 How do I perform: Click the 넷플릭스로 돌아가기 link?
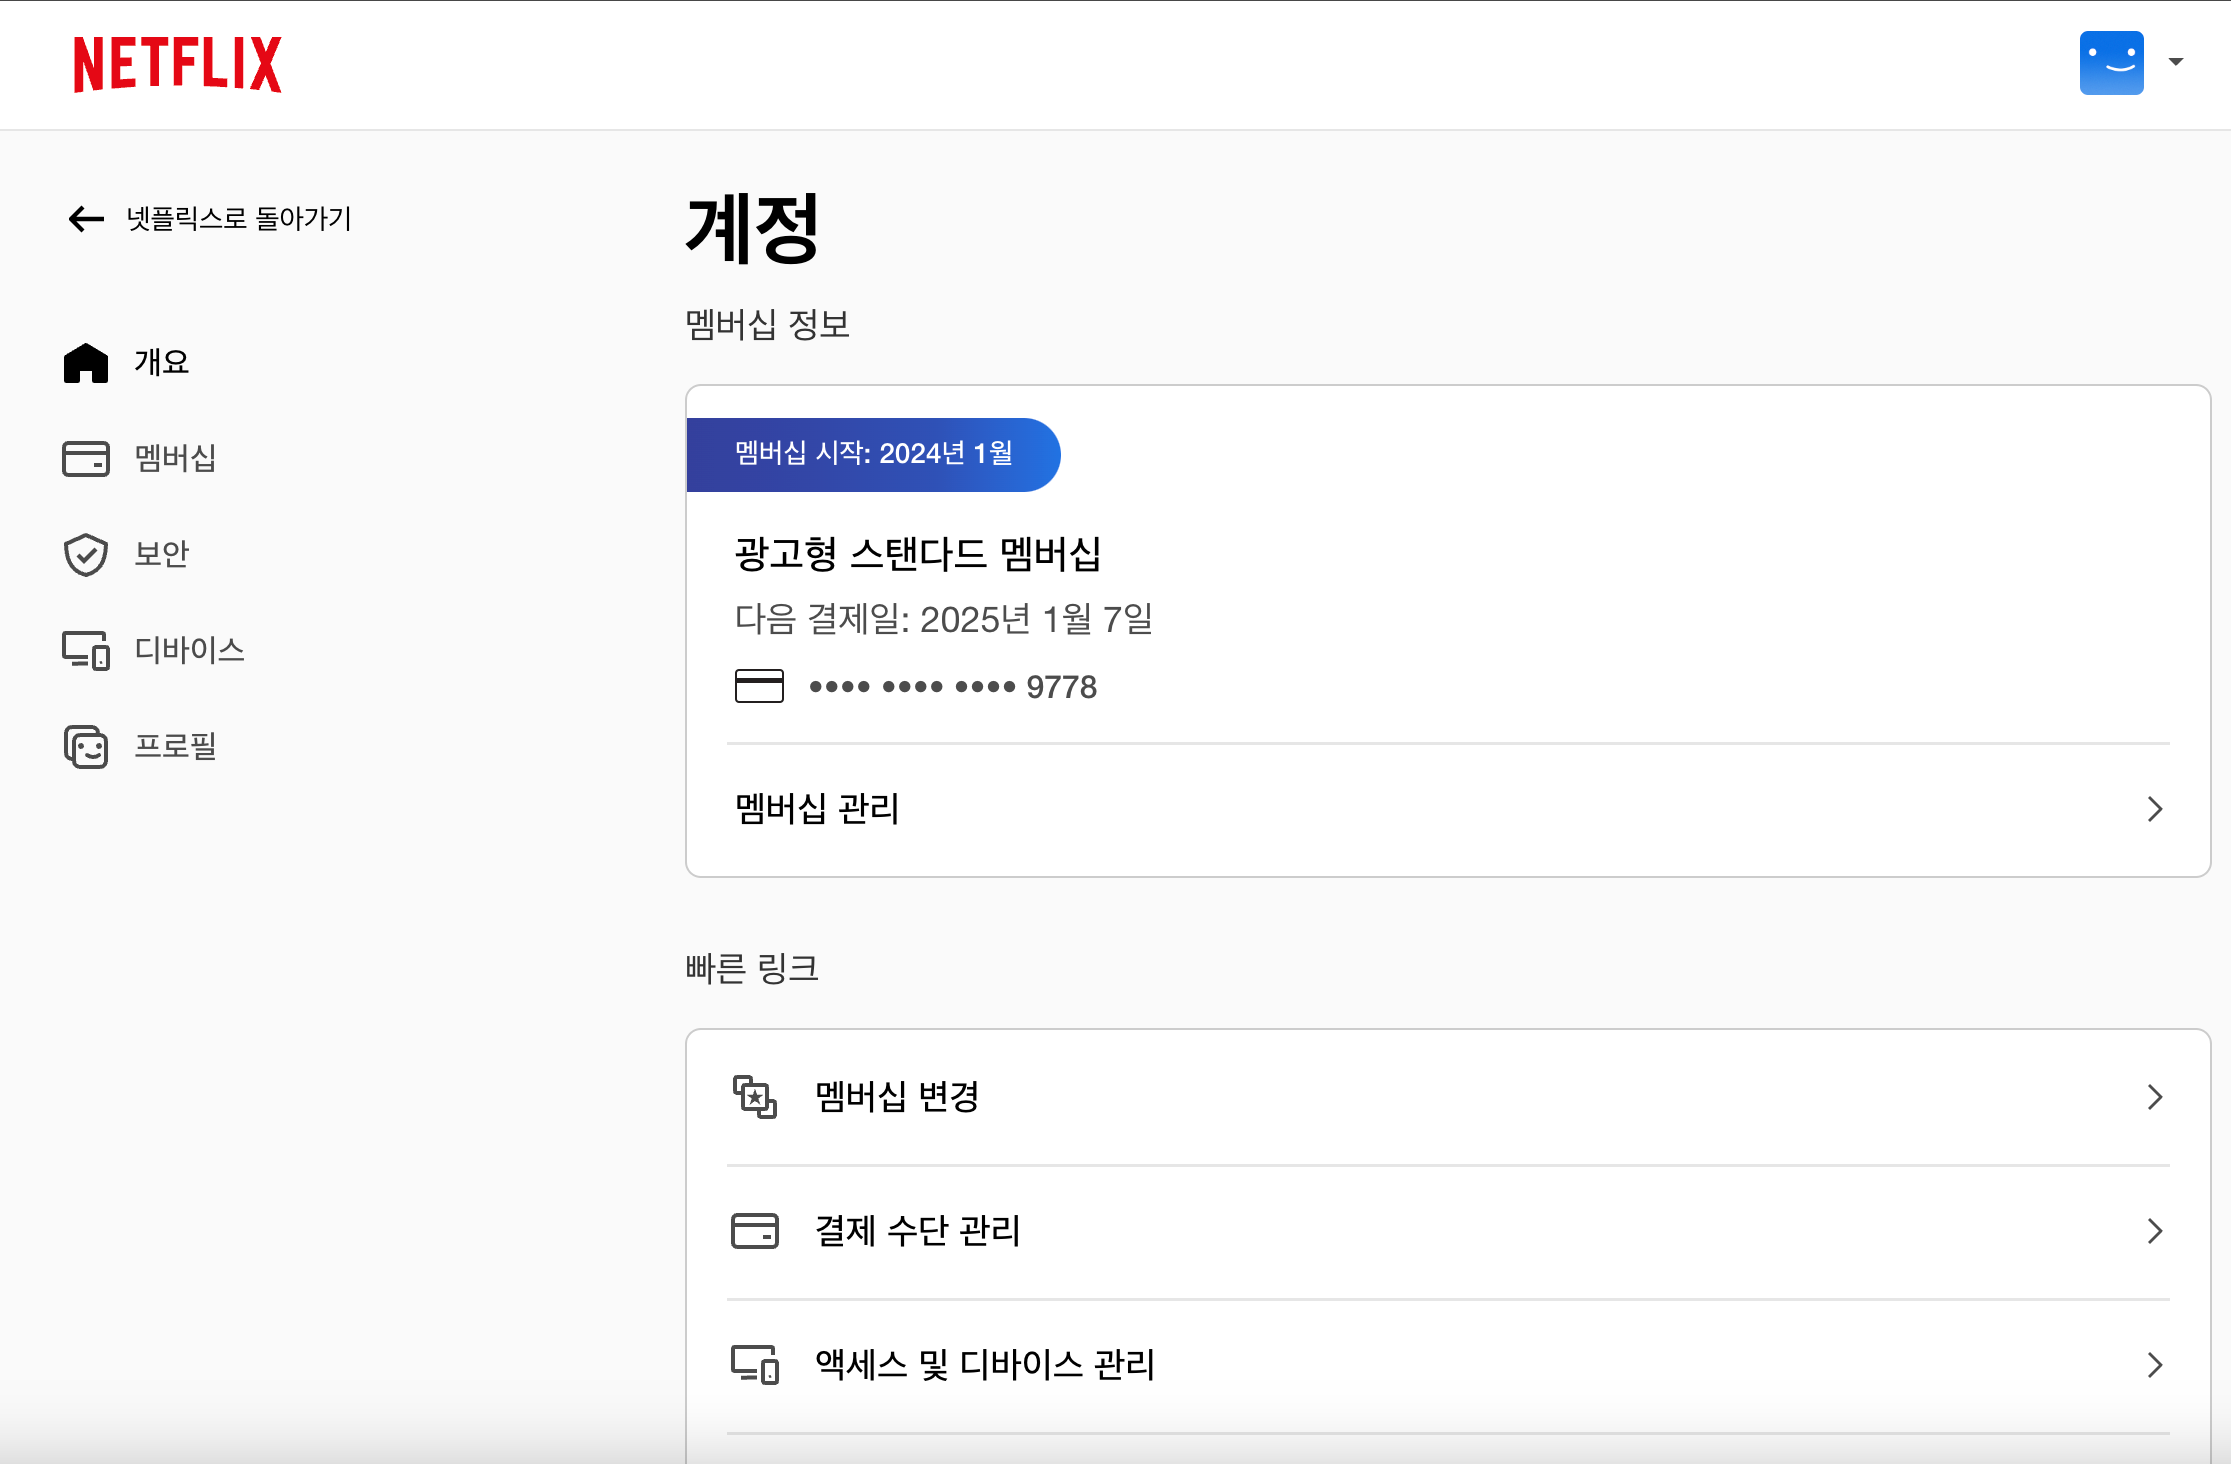click(238, 219)
